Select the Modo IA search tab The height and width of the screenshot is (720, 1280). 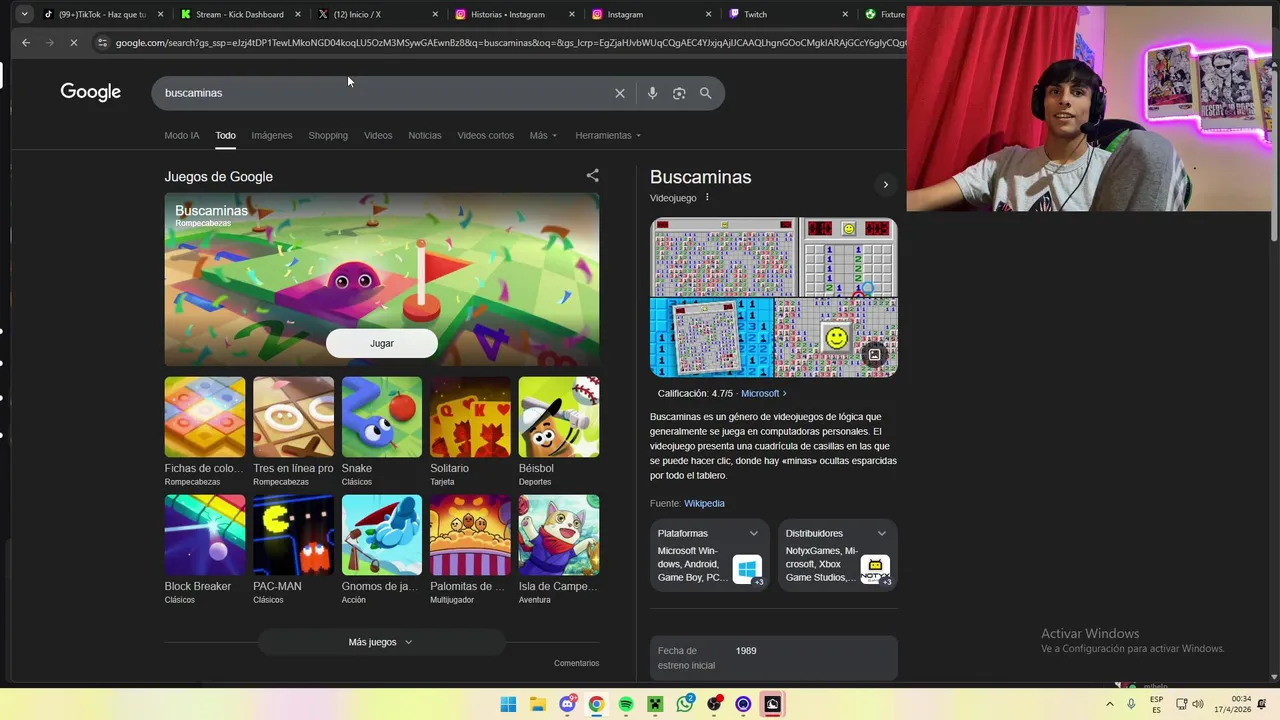182,135
